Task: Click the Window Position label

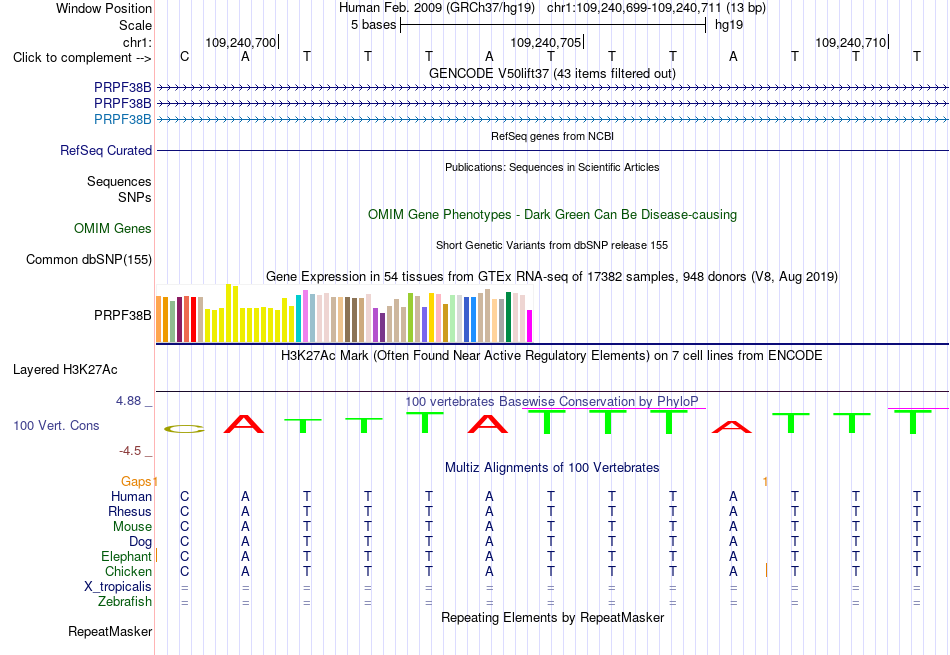Action: point(104,8)
